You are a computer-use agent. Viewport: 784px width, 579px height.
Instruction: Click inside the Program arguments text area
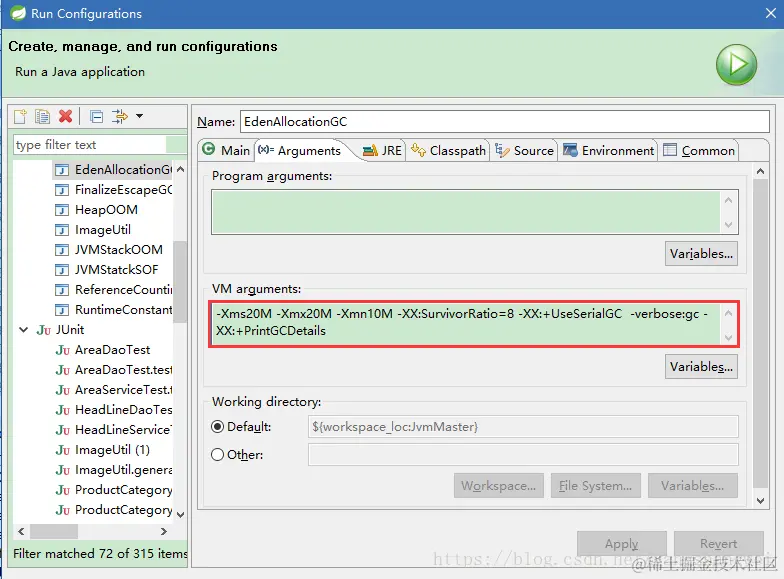click(x=466, y=212)
